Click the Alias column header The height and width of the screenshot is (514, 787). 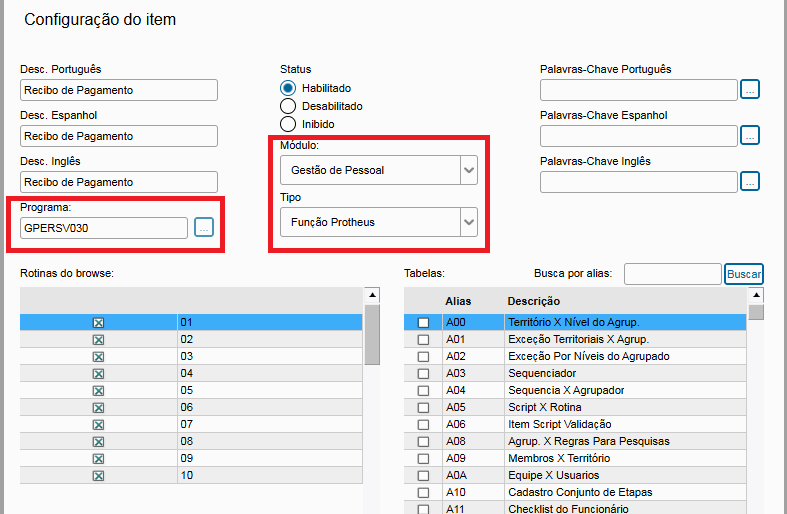(x=458, y=301)
